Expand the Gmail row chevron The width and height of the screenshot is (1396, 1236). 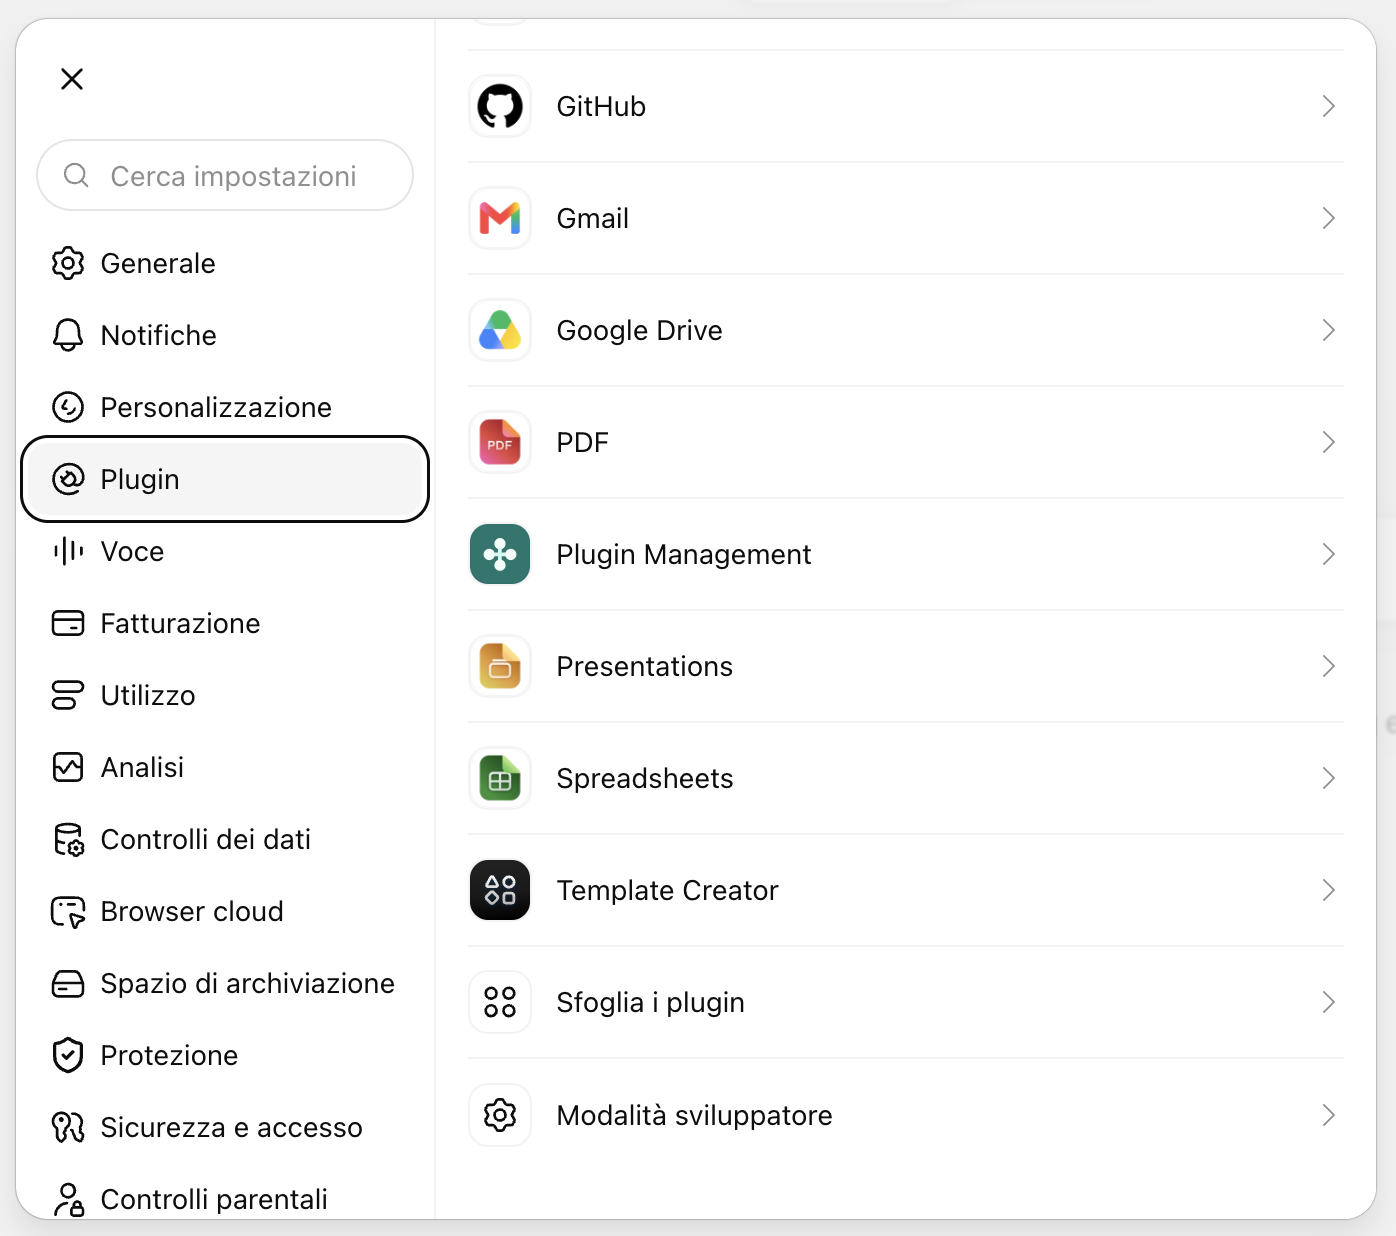coord(1328,218)
